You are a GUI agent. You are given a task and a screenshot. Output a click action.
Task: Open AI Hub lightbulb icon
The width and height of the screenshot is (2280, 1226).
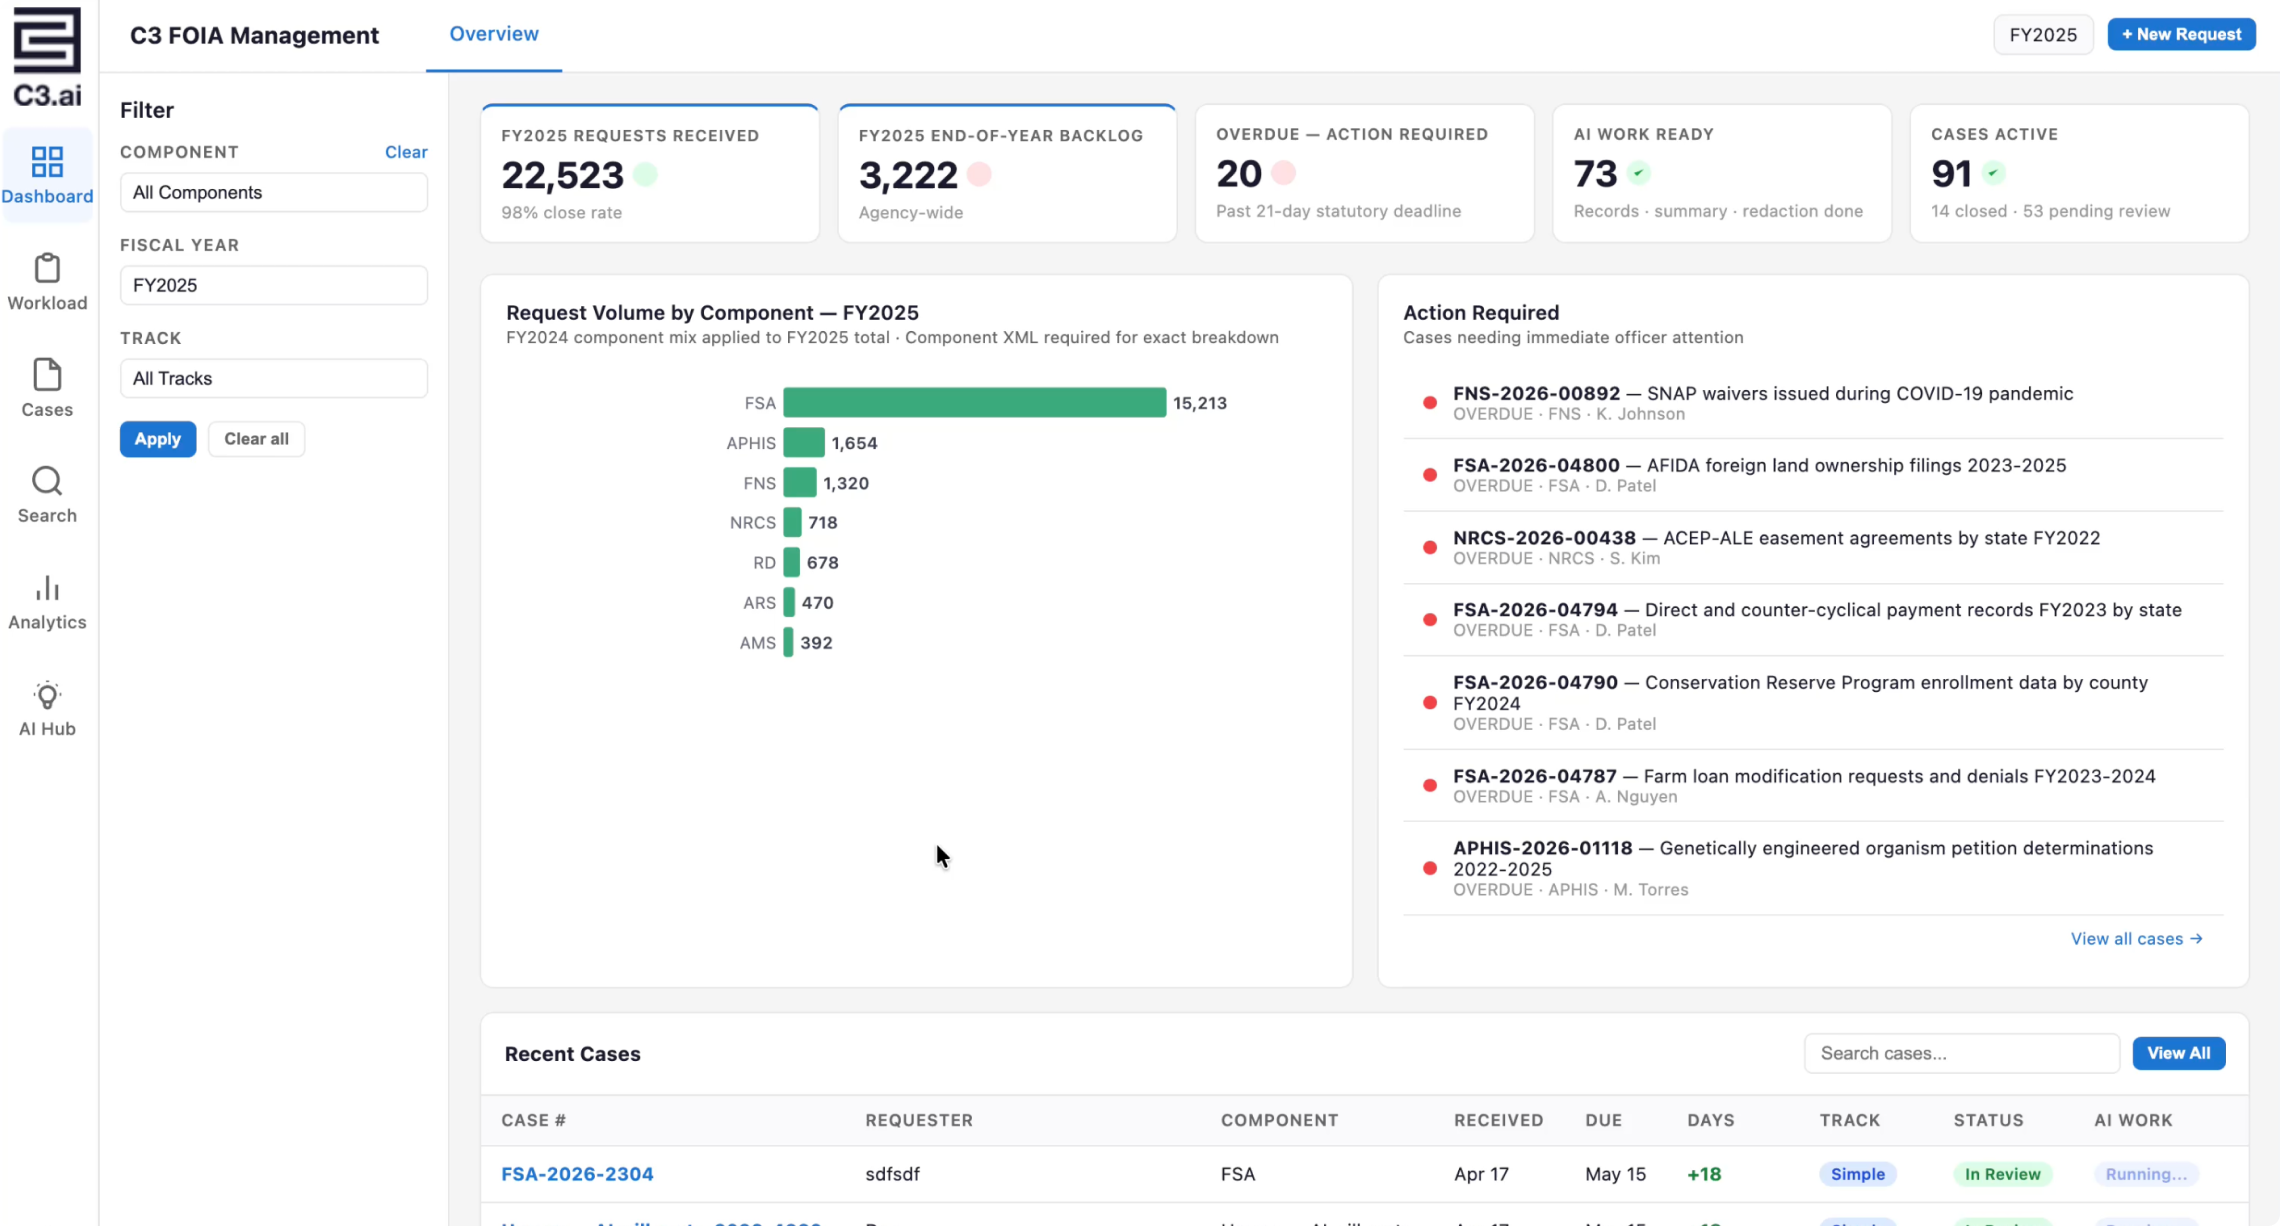[47, 695]
